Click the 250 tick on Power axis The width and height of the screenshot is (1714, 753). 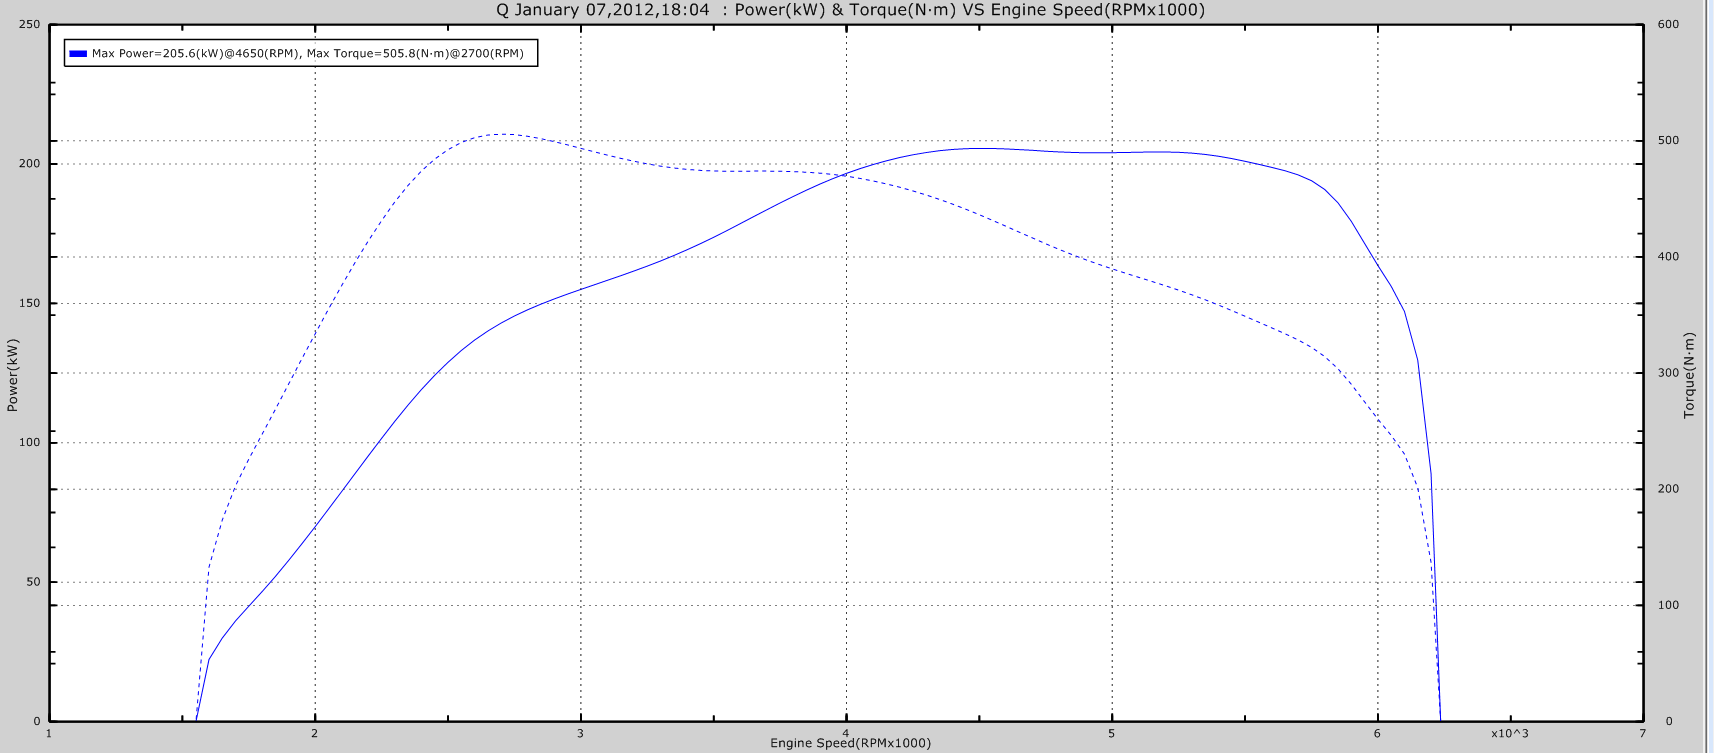(30, 24)
